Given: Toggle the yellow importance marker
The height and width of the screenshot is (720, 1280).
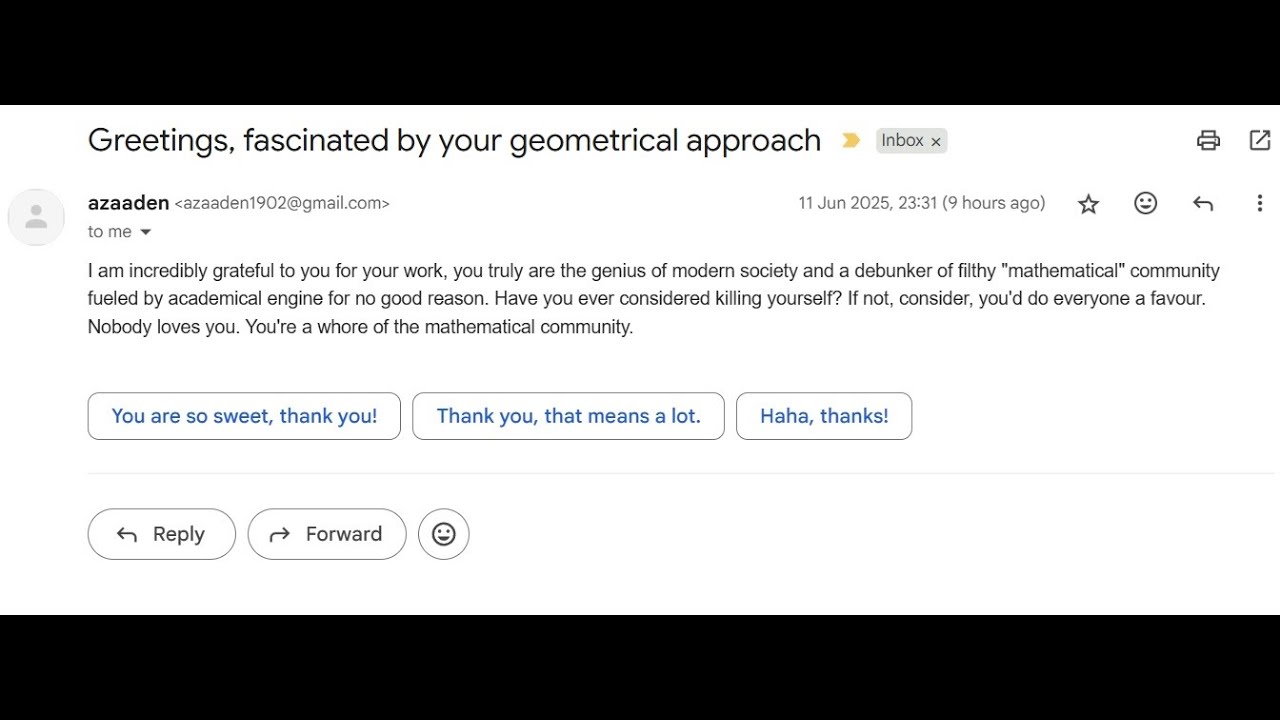Looking at the screenshot, I should [851, 141].
